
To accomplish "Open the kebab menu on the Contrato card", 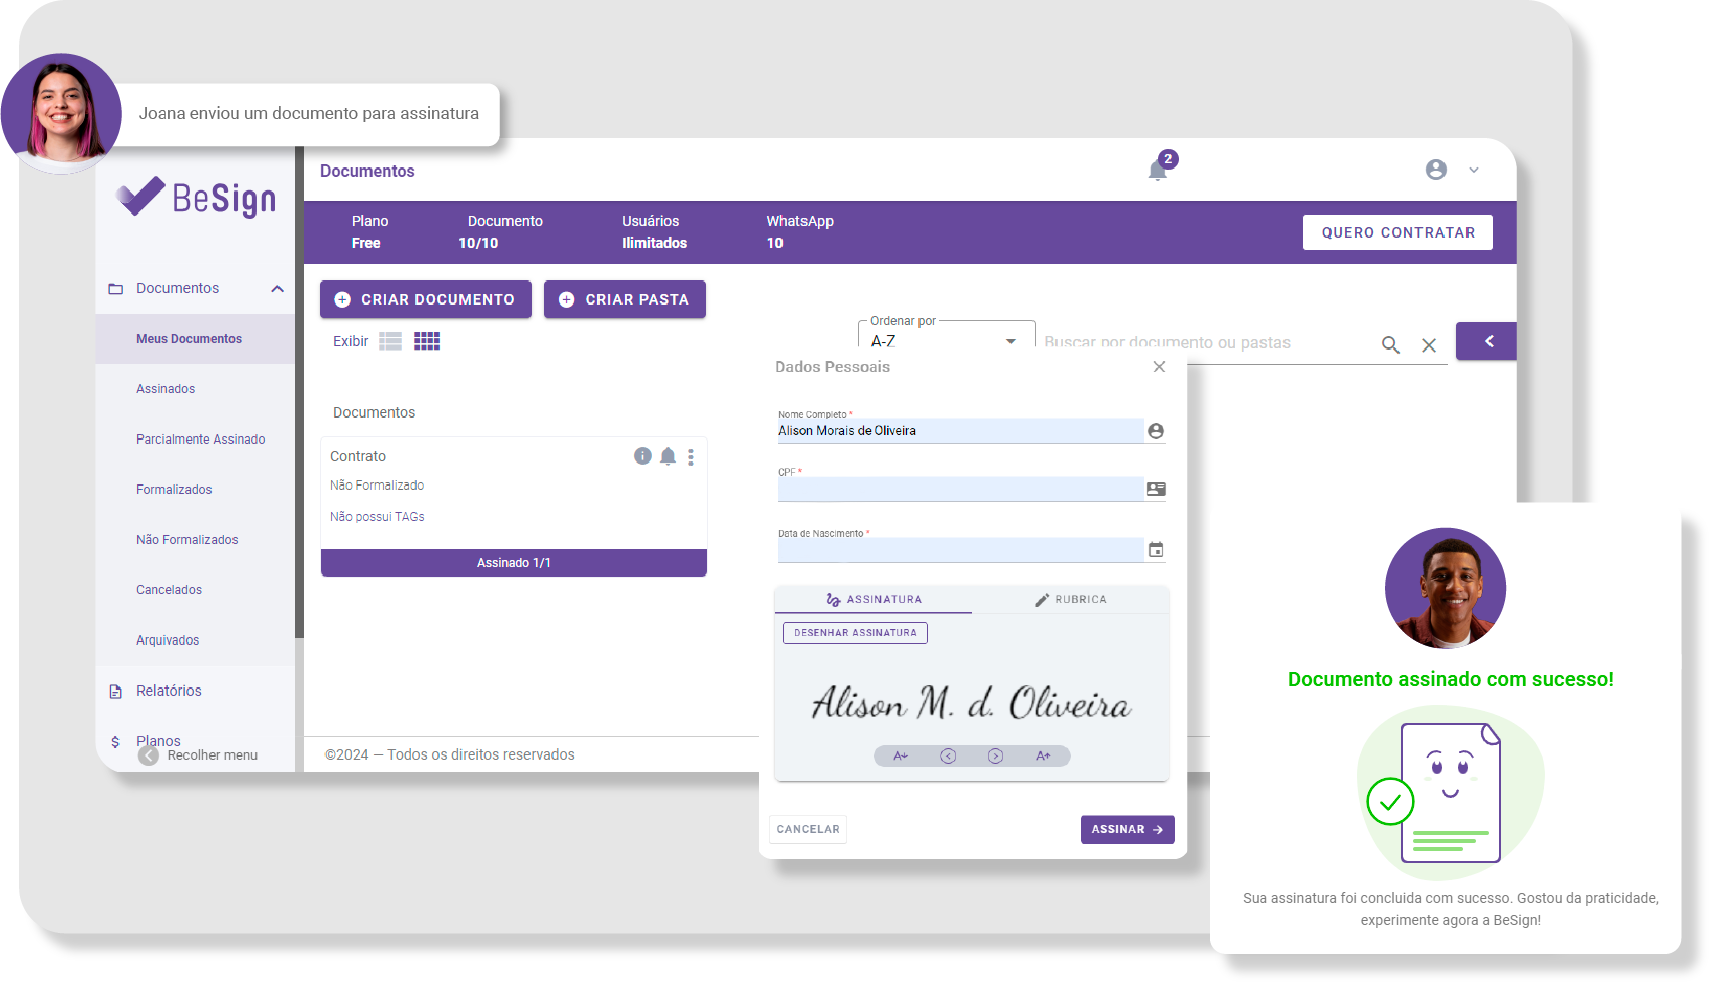I will [691, 457].
